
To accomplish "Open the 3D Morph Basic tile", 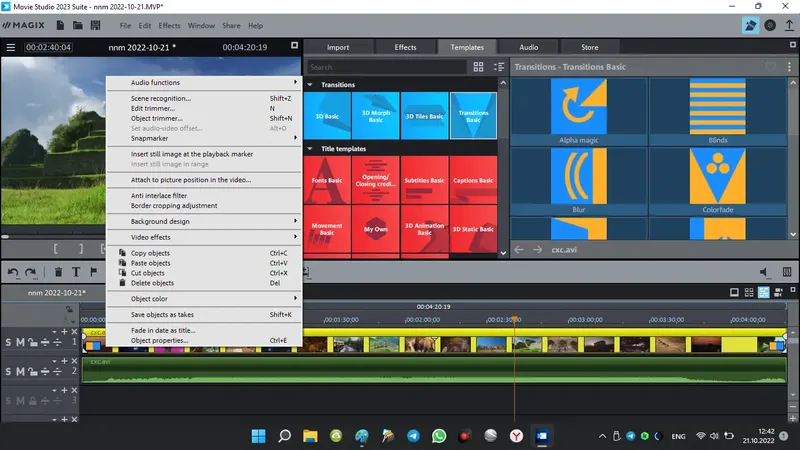I will [376, 116].
